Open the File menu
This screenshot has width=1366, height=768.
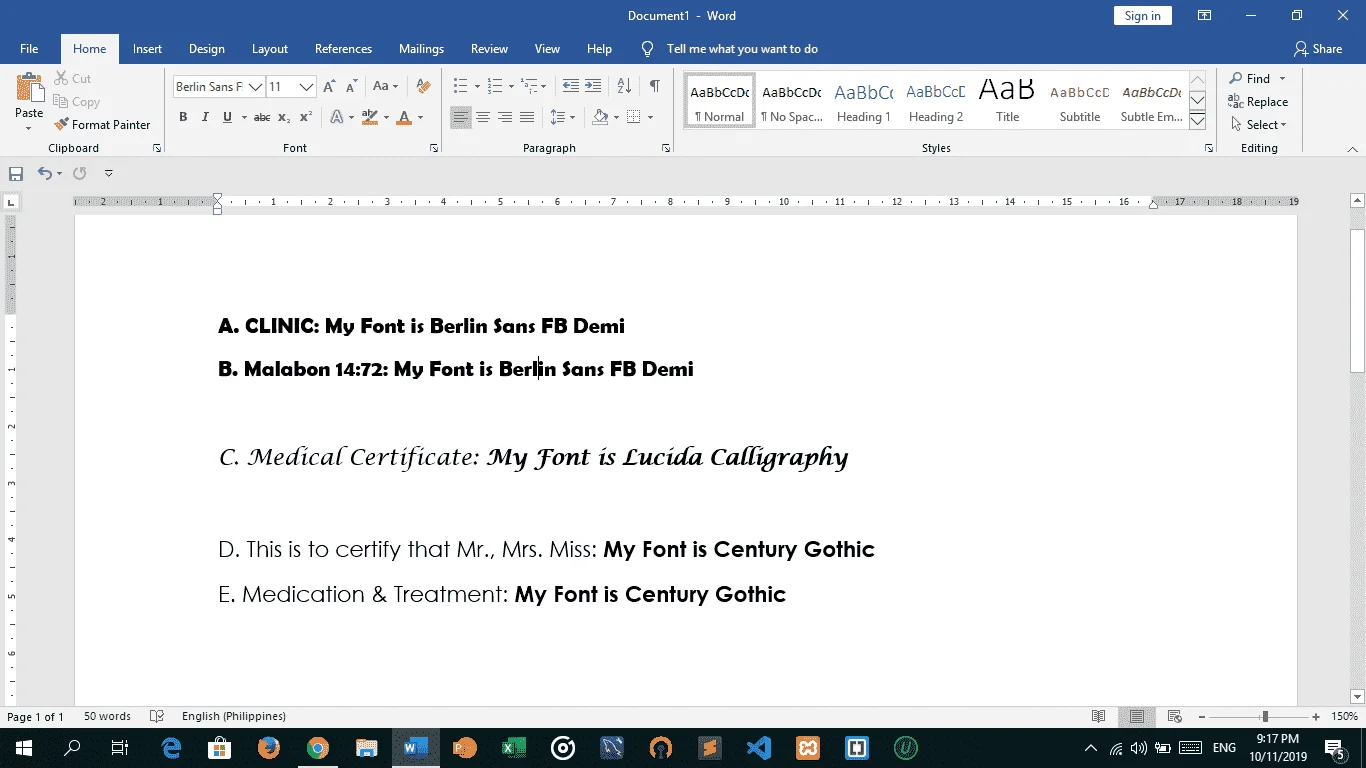[29, 49]
